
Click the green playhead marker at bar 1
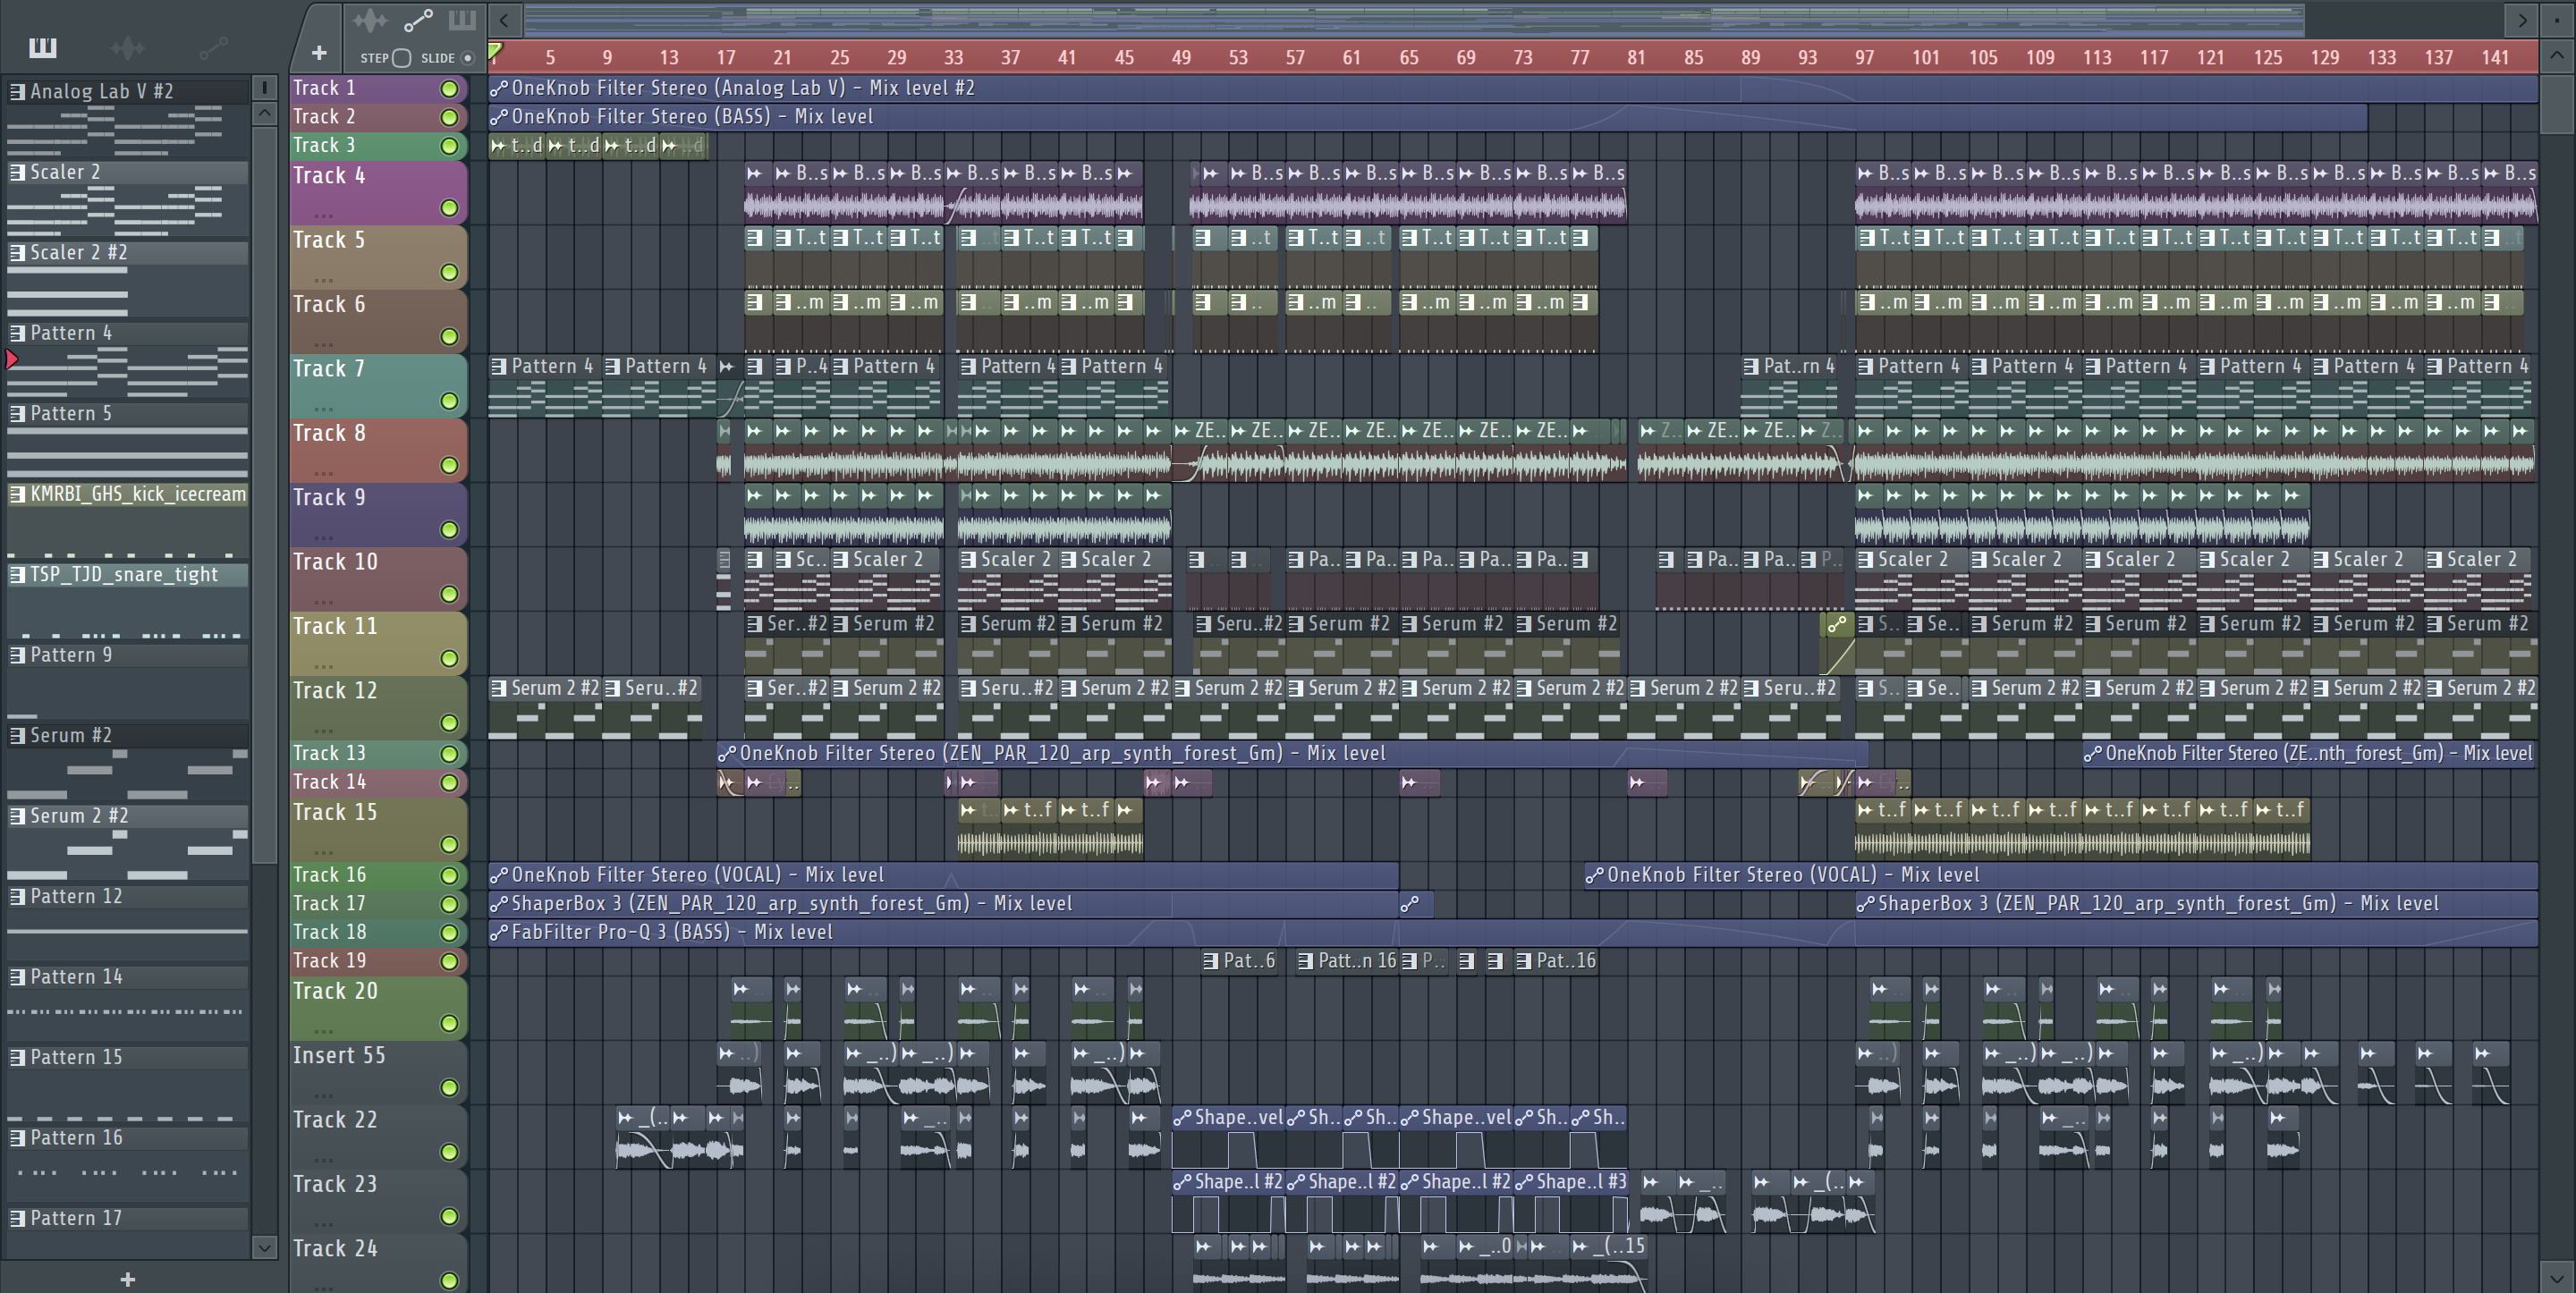[495, 50]
